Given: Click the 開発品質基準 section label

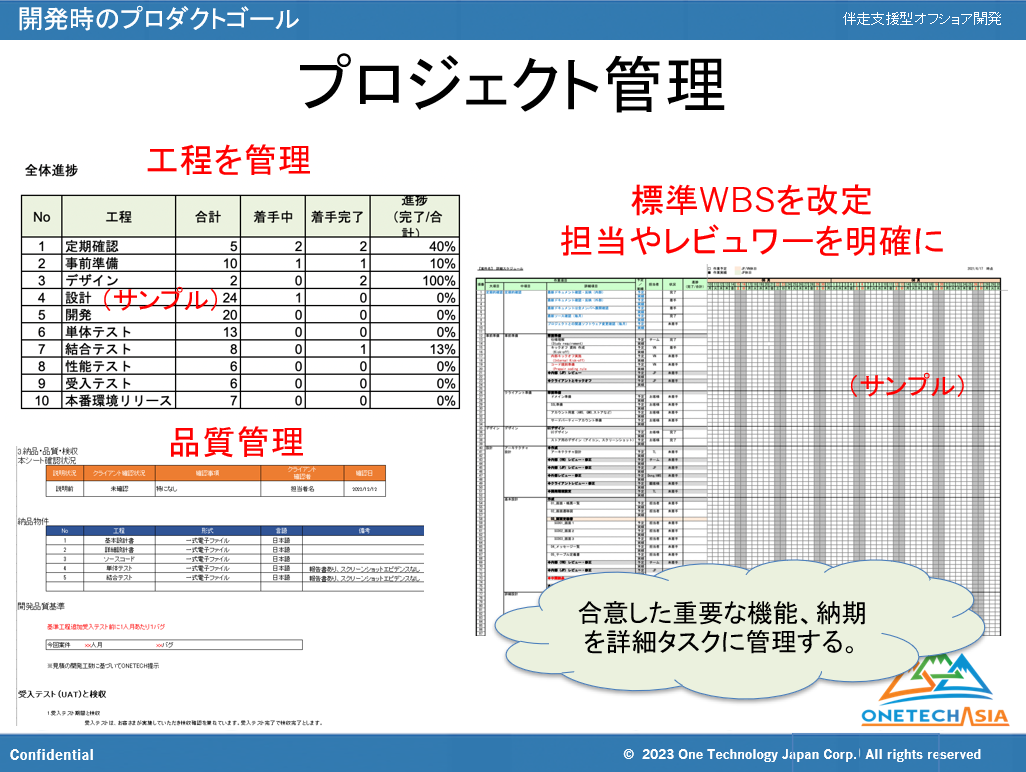Looking at the screenshot, I should tap(41, 606).
